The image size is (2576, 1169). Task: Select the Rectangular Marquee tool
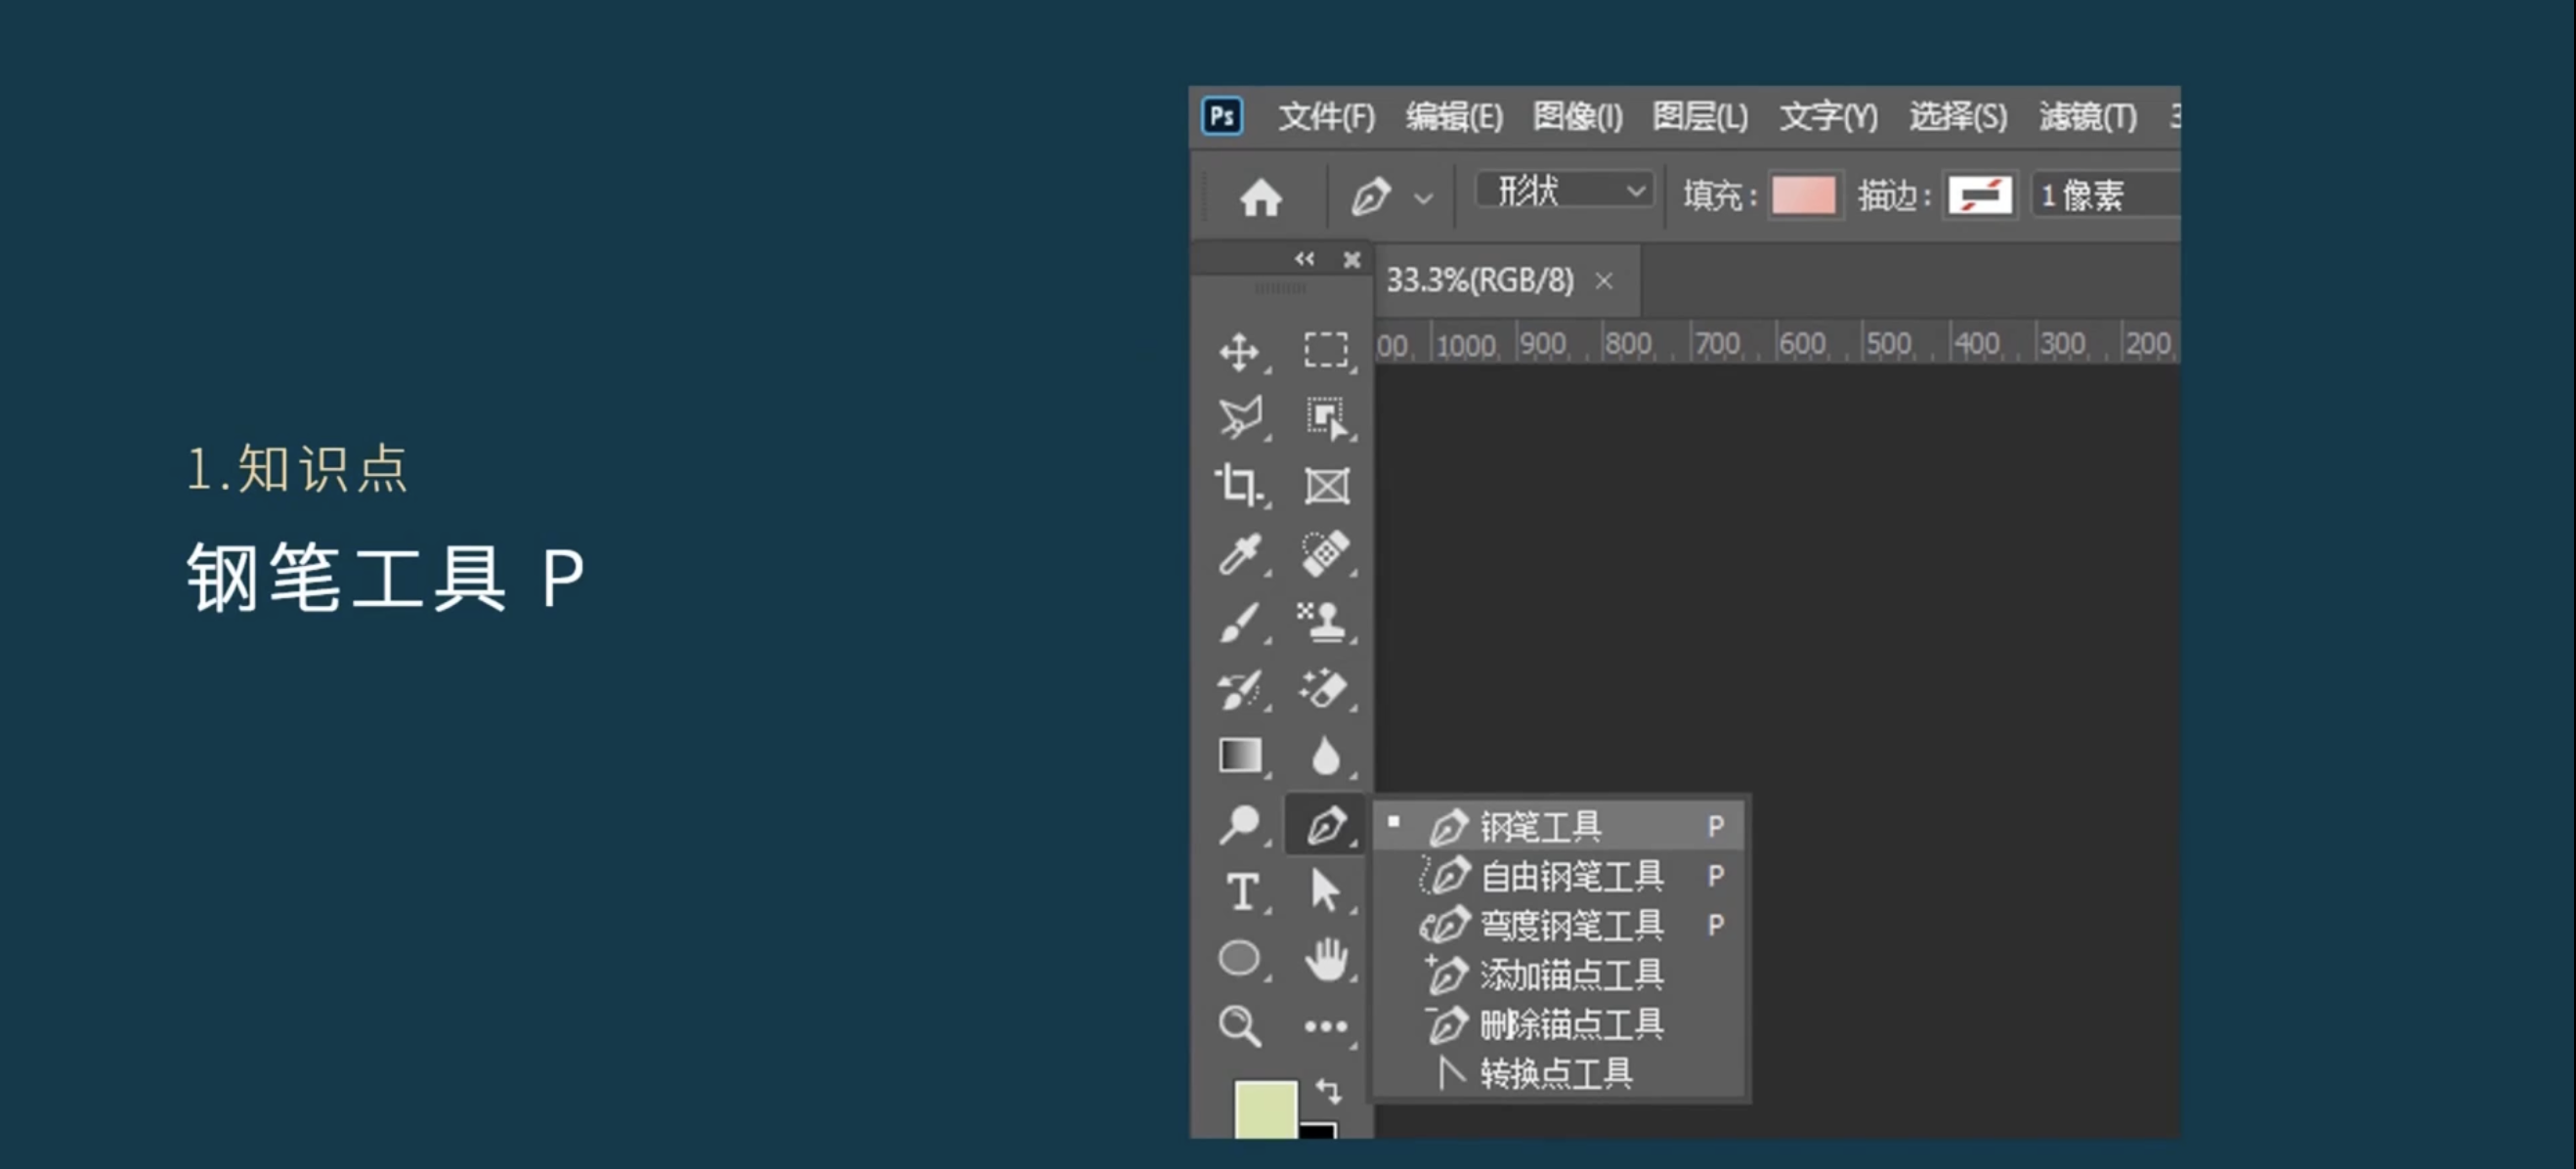point(1325,351)
